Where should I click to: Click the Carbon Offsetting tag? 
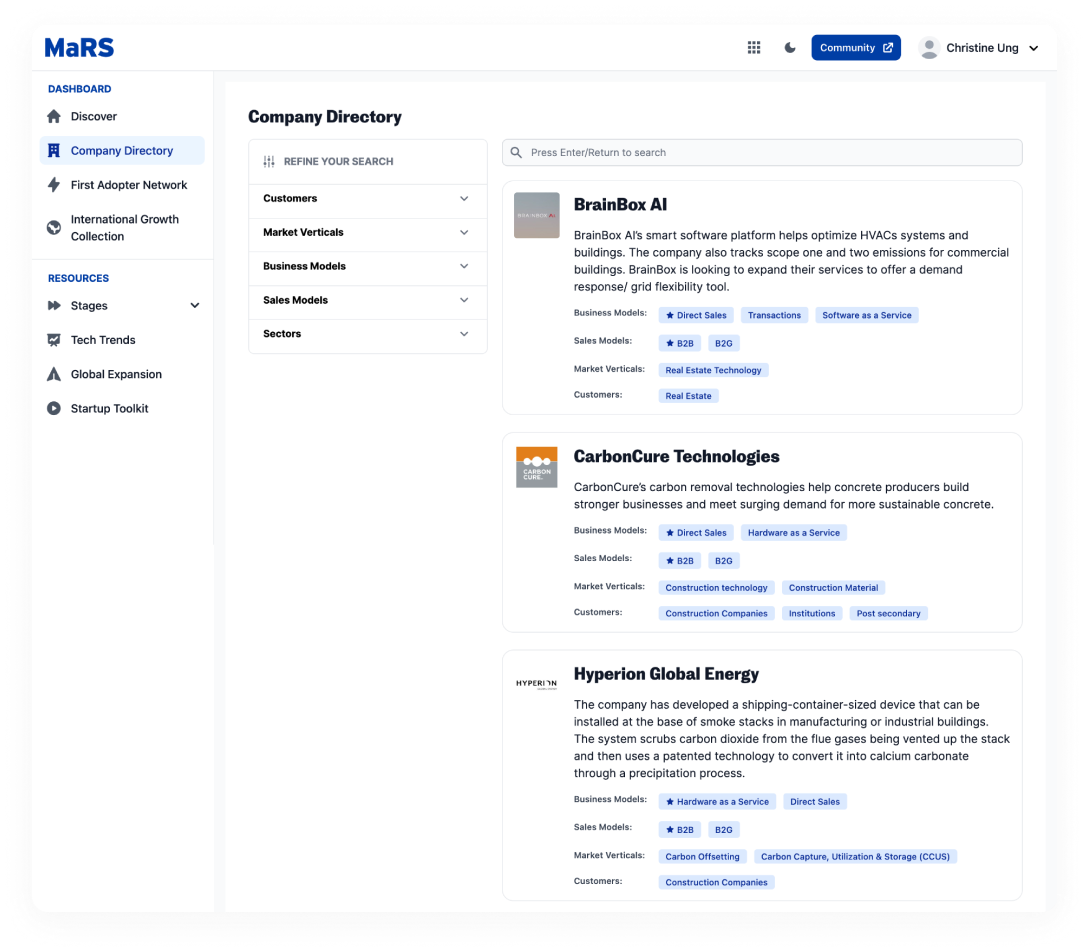click(702, 857)
